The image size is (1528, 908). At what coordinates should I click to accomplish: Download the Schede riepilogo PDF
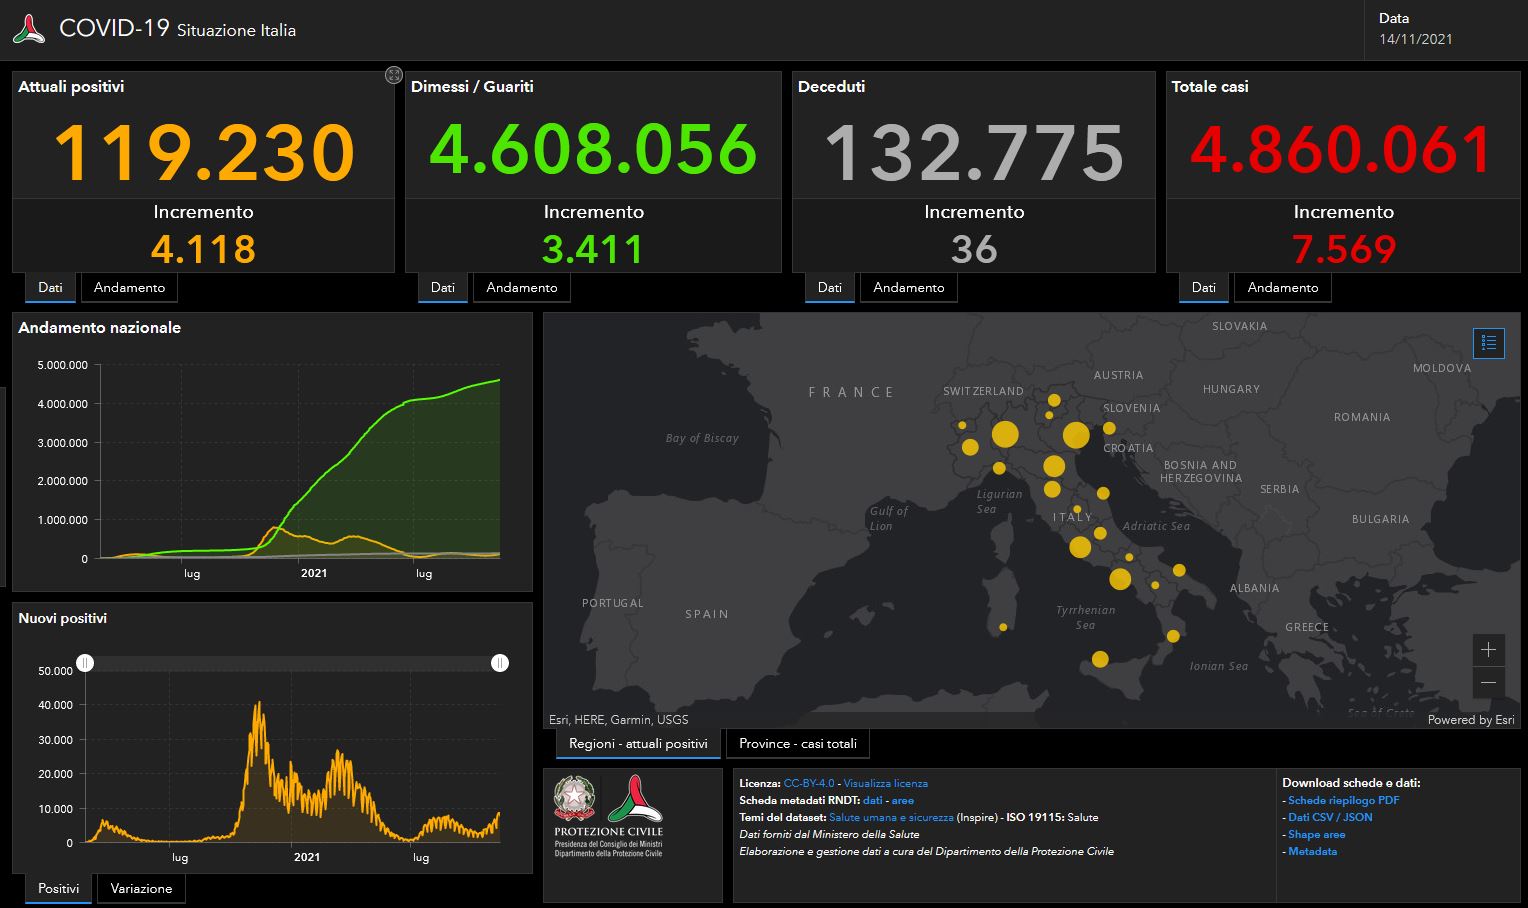(1345, 800)
